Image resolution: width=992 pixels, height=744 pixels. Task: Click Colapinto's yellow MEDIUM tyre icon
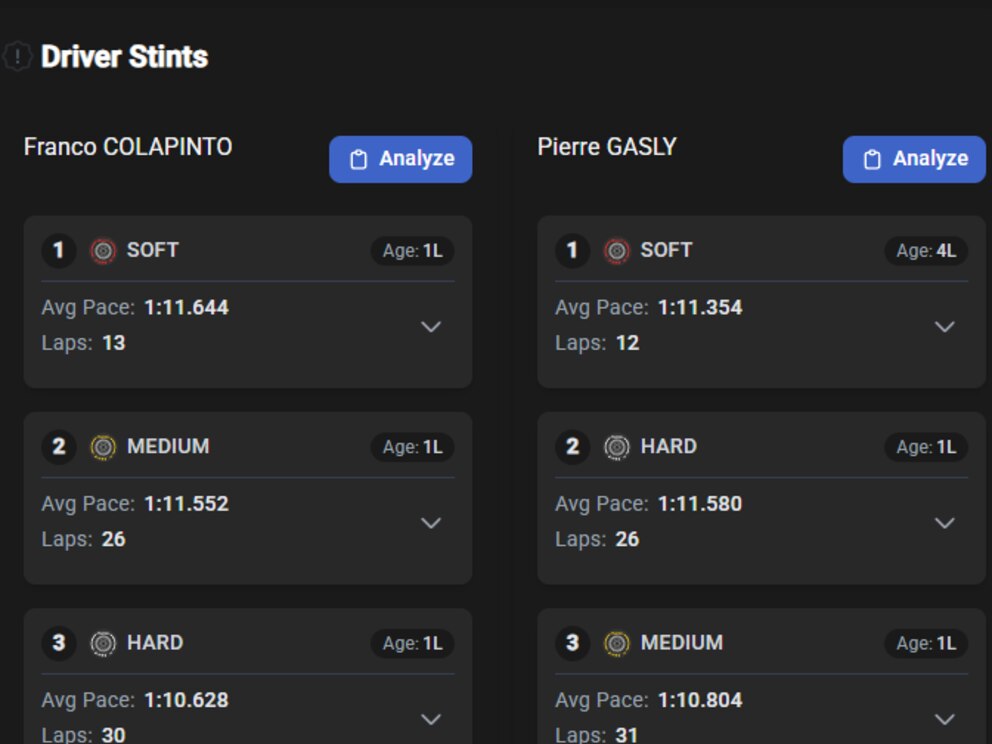point(103,447)
